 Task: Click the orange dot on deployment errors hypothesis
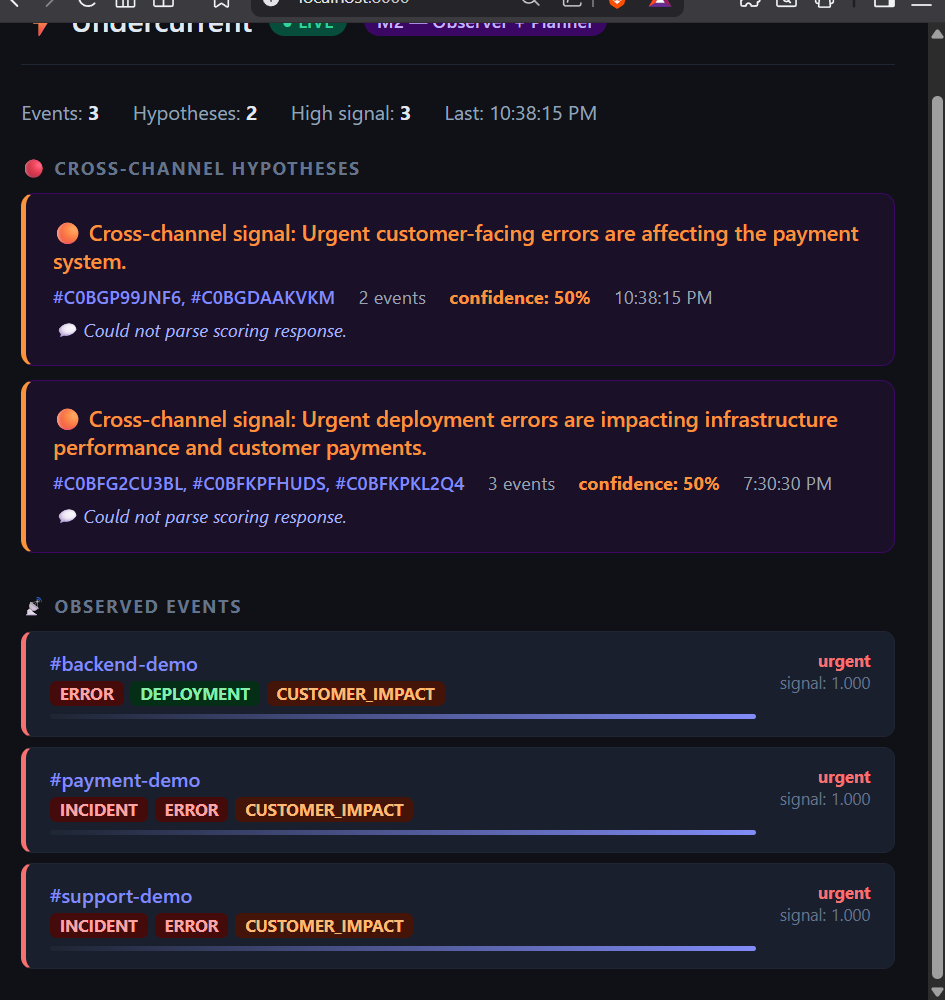pyautogui.click(x=68, y=420)
